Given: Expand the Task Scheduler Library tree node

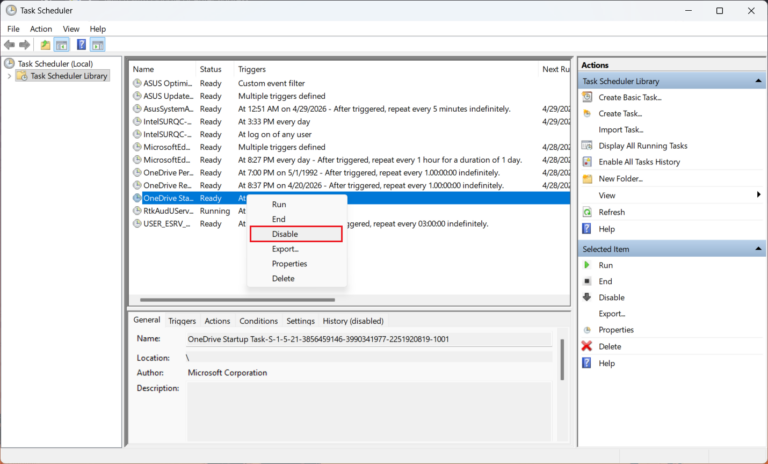Looking at the screenshot, I should click(x=9, y=76).
